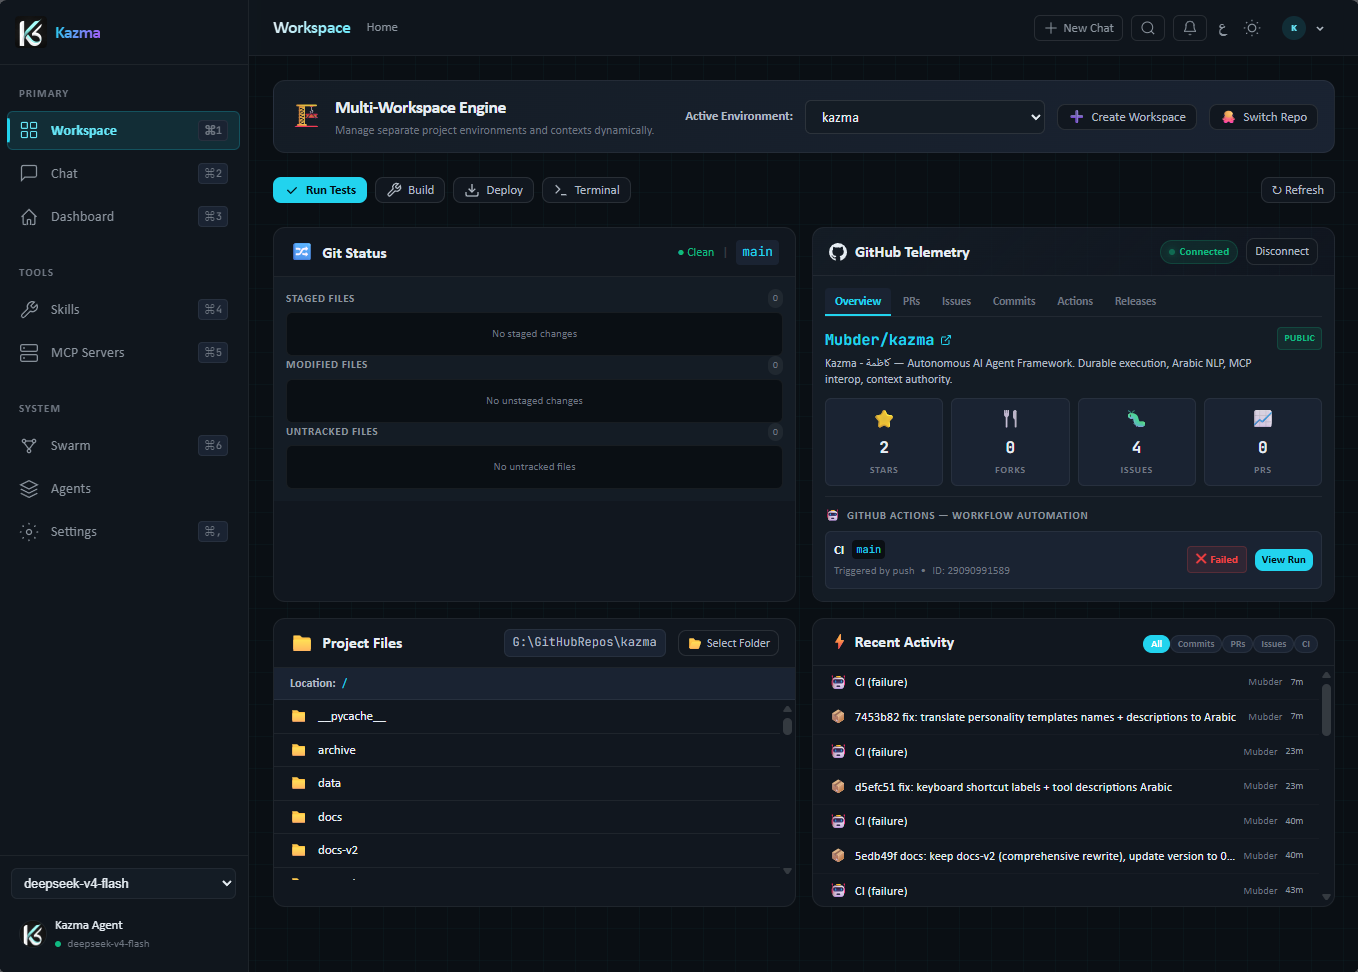Switch language with the Arabic letter icon
This screenshot has width=1358, height=972.
[1222, 29]
